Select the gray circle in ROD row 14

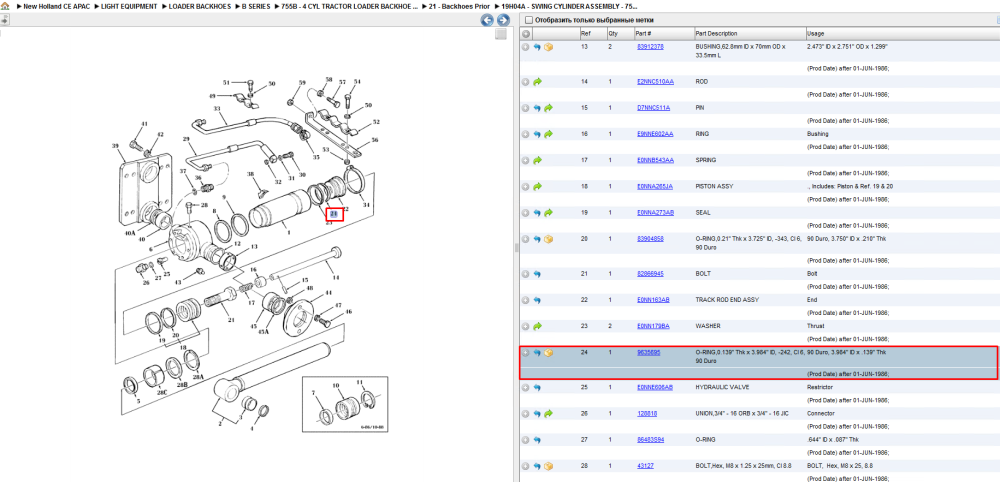526,82
